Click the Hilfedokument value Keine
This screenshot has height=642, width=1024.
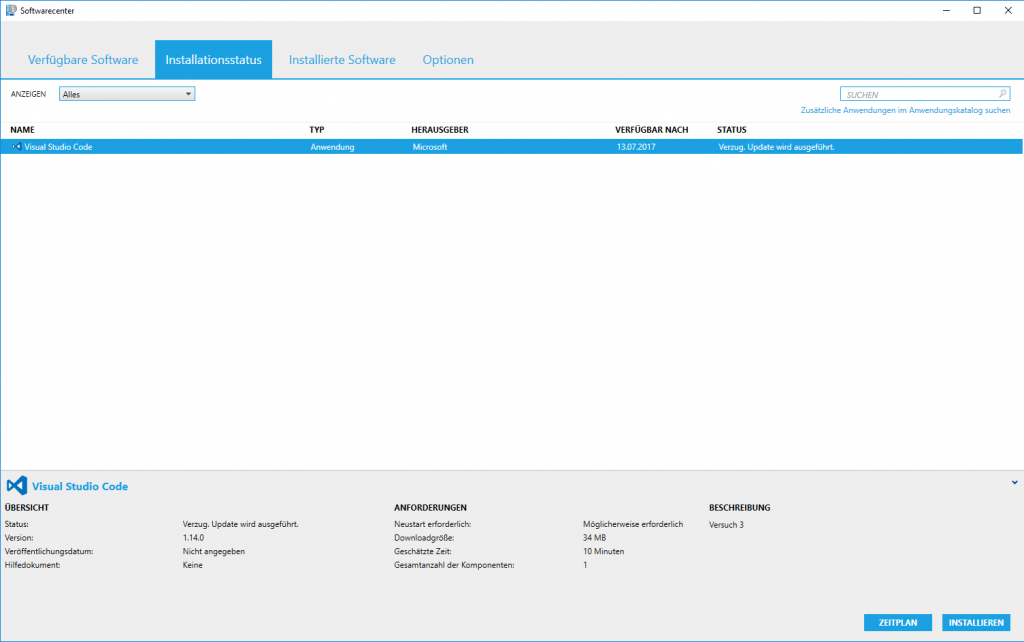193,565
